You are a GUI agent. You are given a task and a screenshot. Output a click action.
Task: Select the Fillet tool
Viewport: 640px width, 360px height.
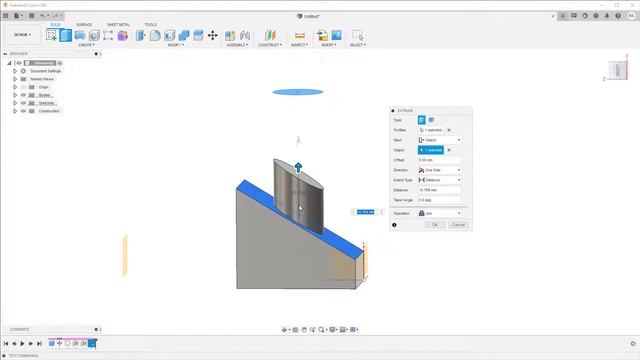[x=155, y=36]
